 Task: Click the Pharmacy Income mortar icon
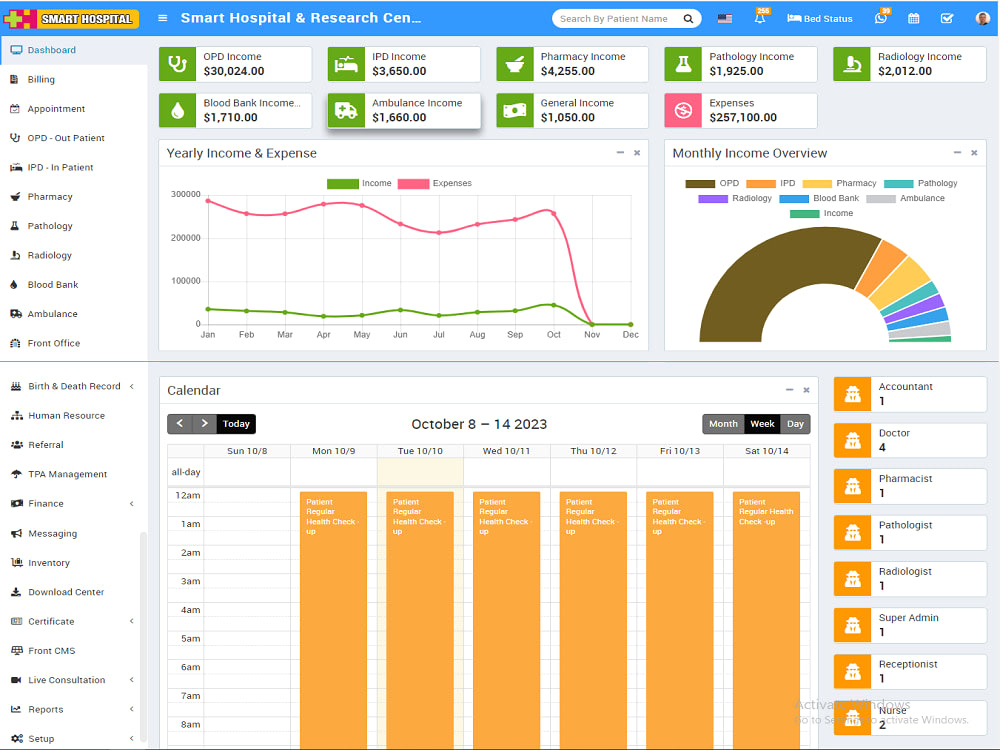(515, 64)
